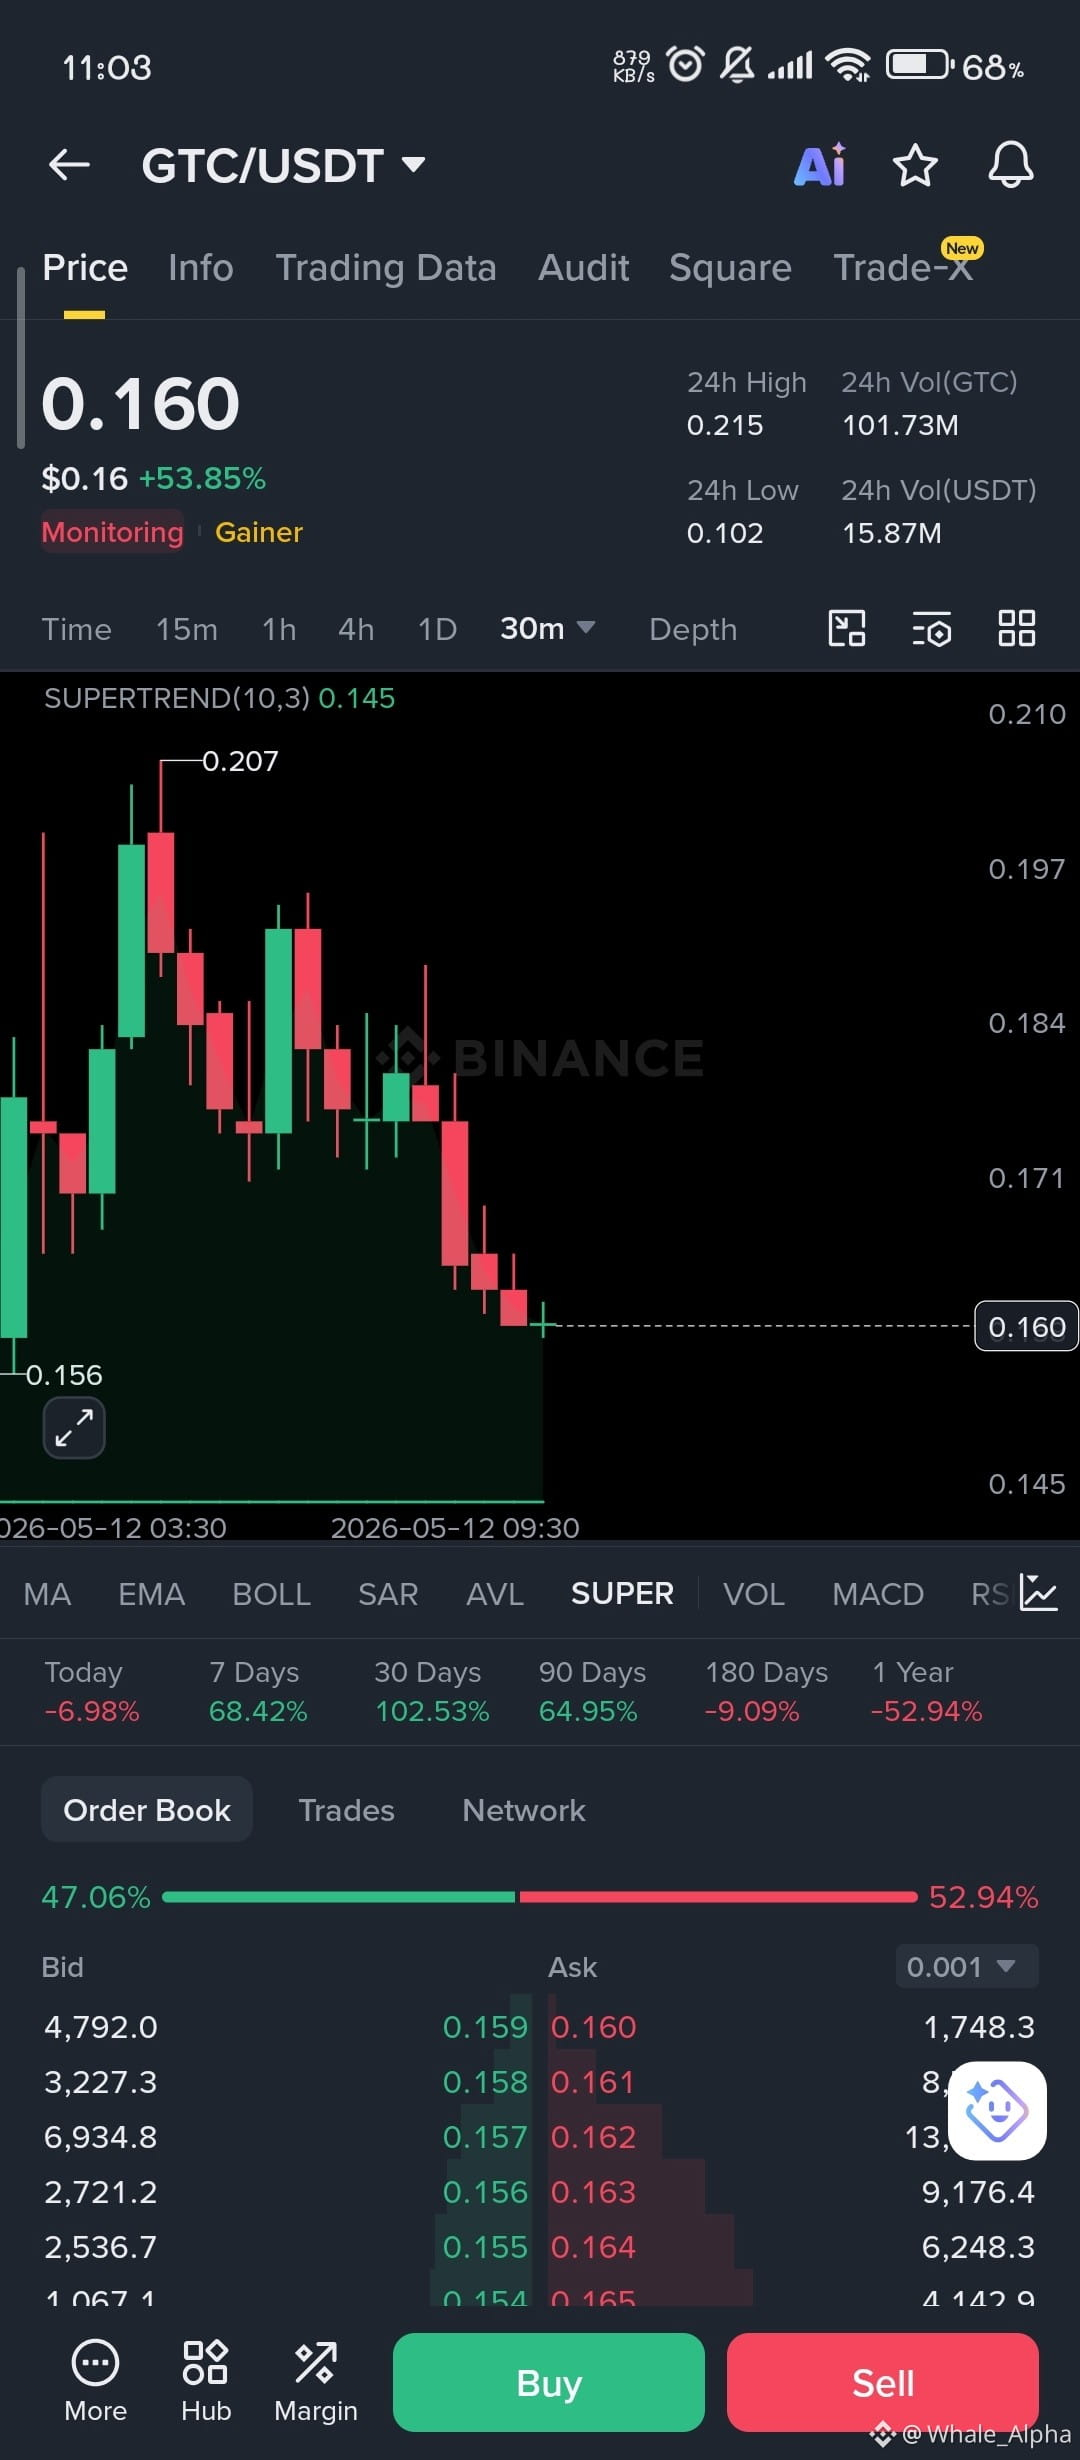Image resolution: width=1080 pixels, height=2460 pixels.
Task: Select the 4h chart interval
Action: pos(356,629)
